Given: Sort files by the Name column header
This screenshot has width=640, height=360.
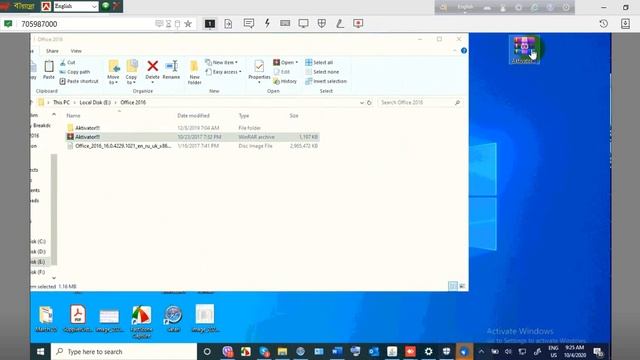Looking at the screenshot, I should click(73, 116).
